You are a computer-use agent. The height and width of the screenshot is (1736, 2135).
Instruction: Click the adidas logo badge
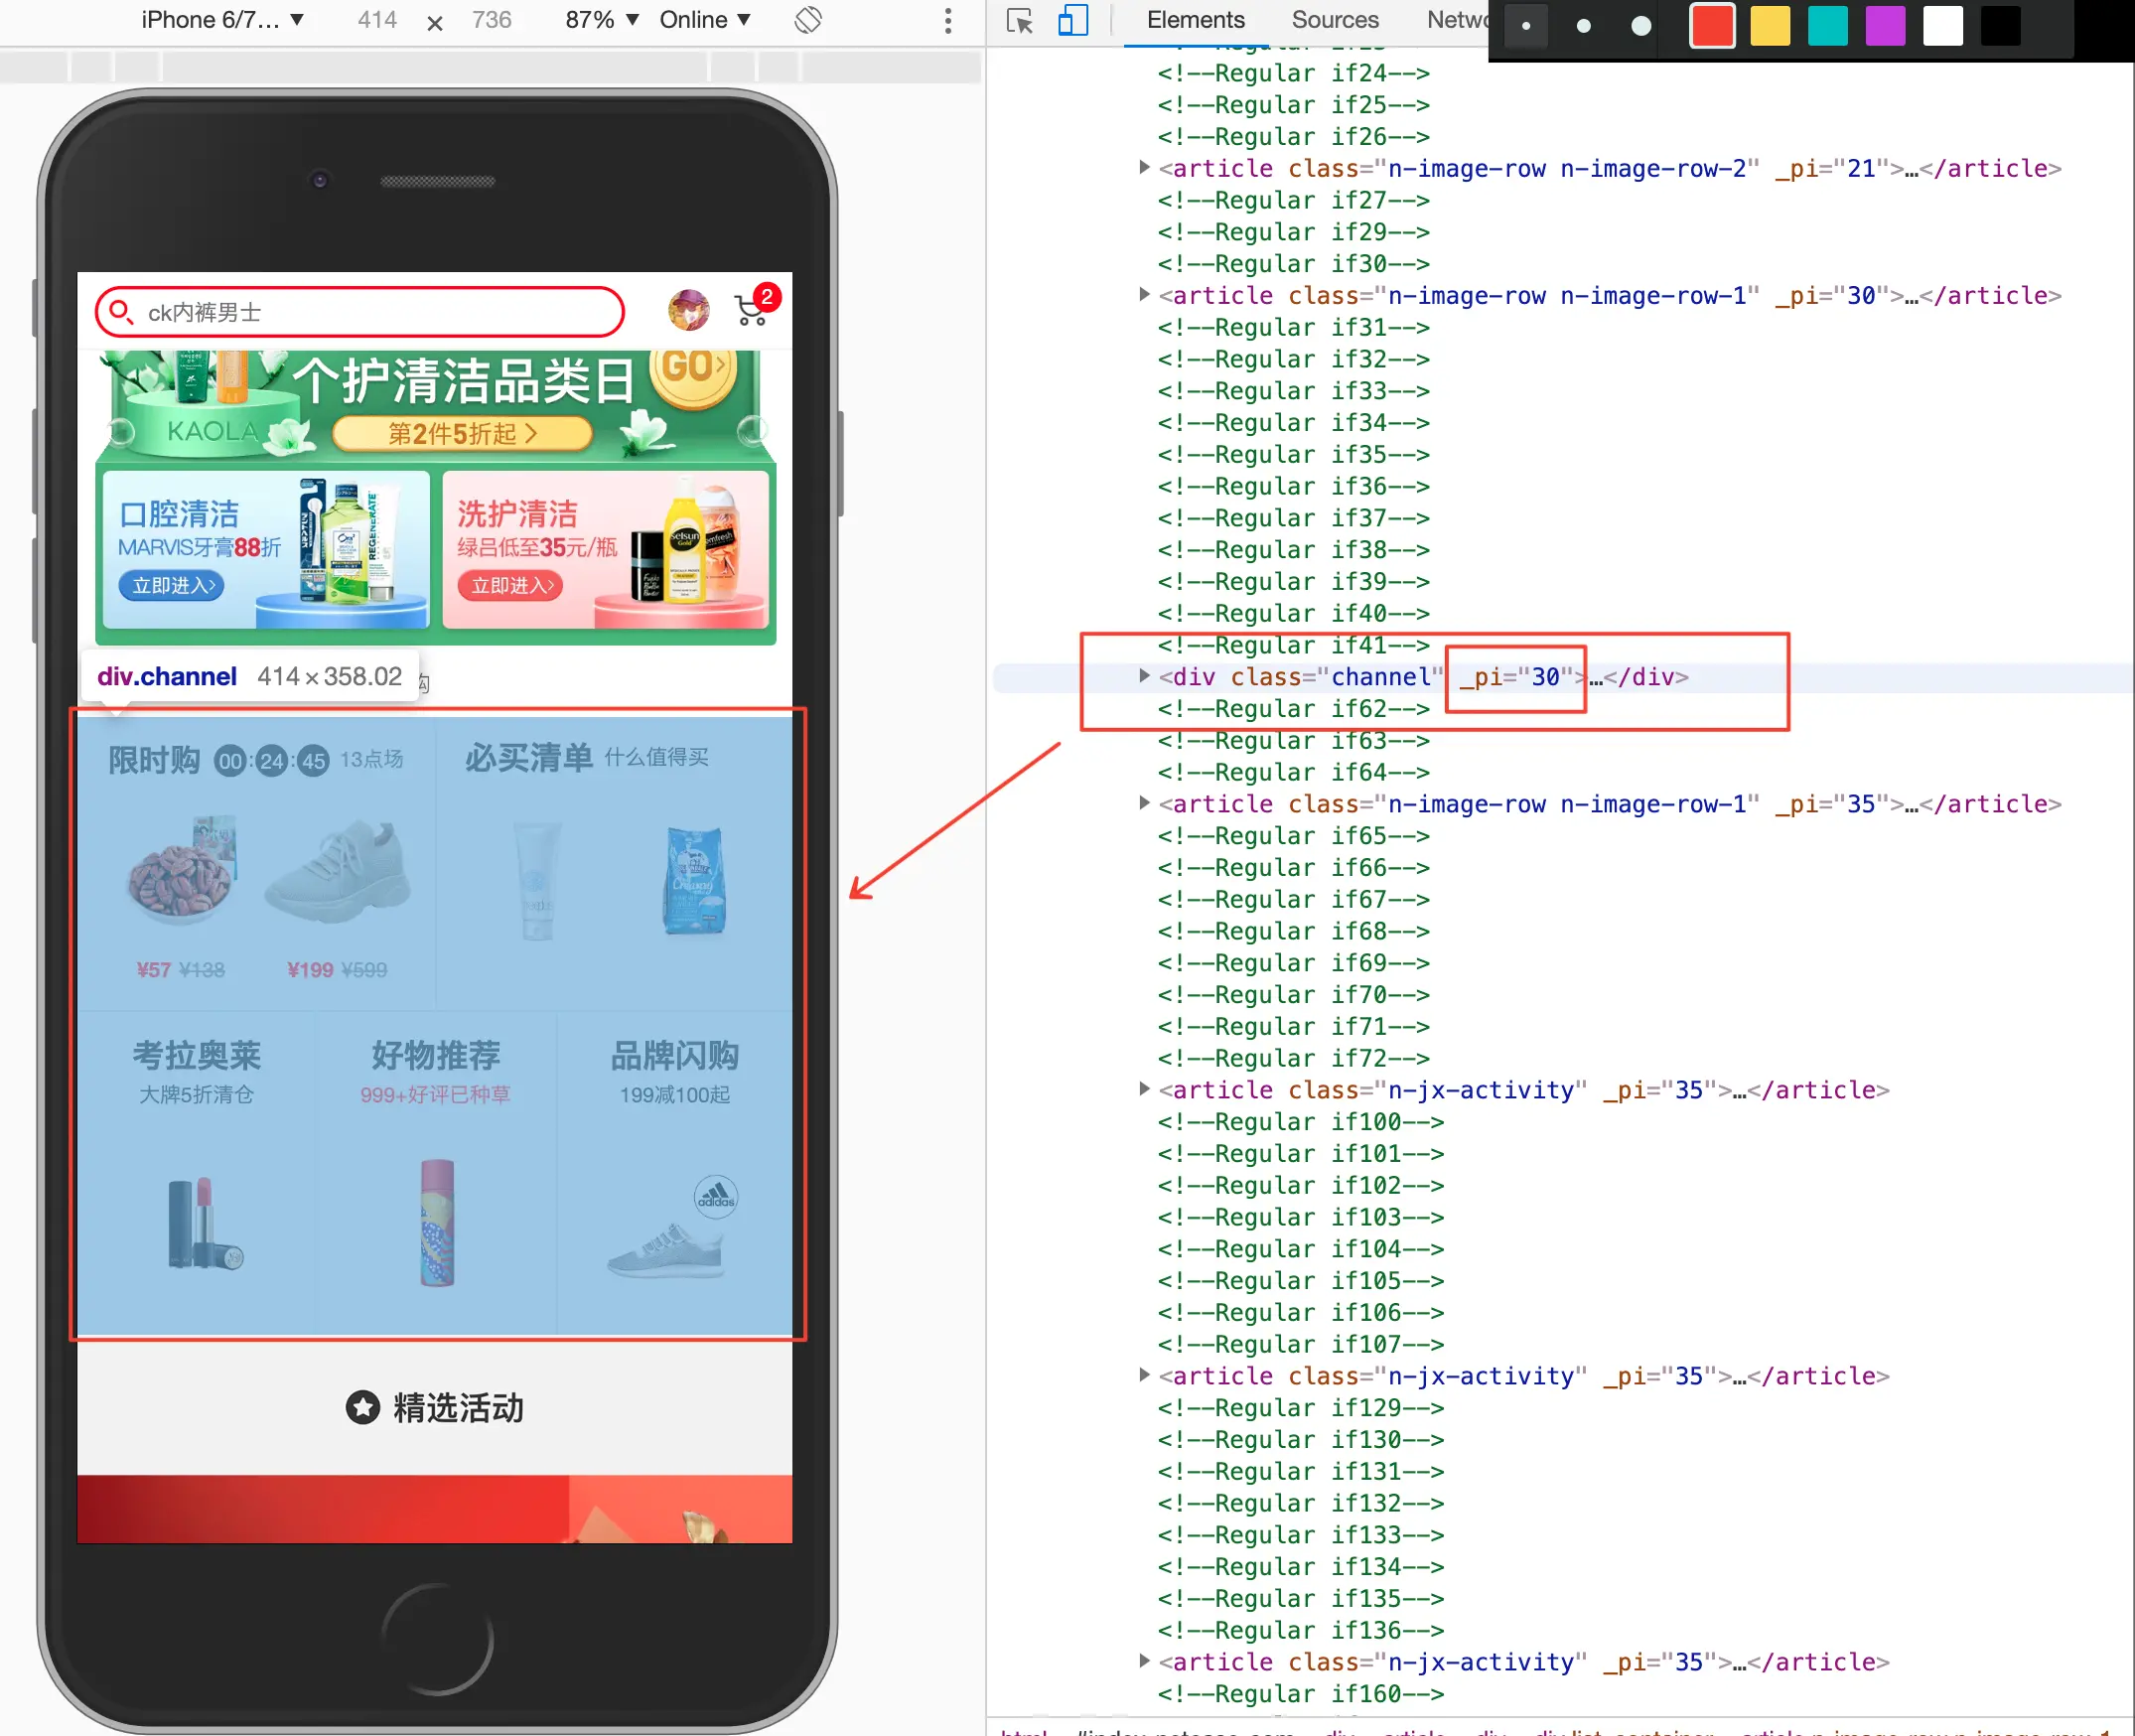(x=716, y=1197)
